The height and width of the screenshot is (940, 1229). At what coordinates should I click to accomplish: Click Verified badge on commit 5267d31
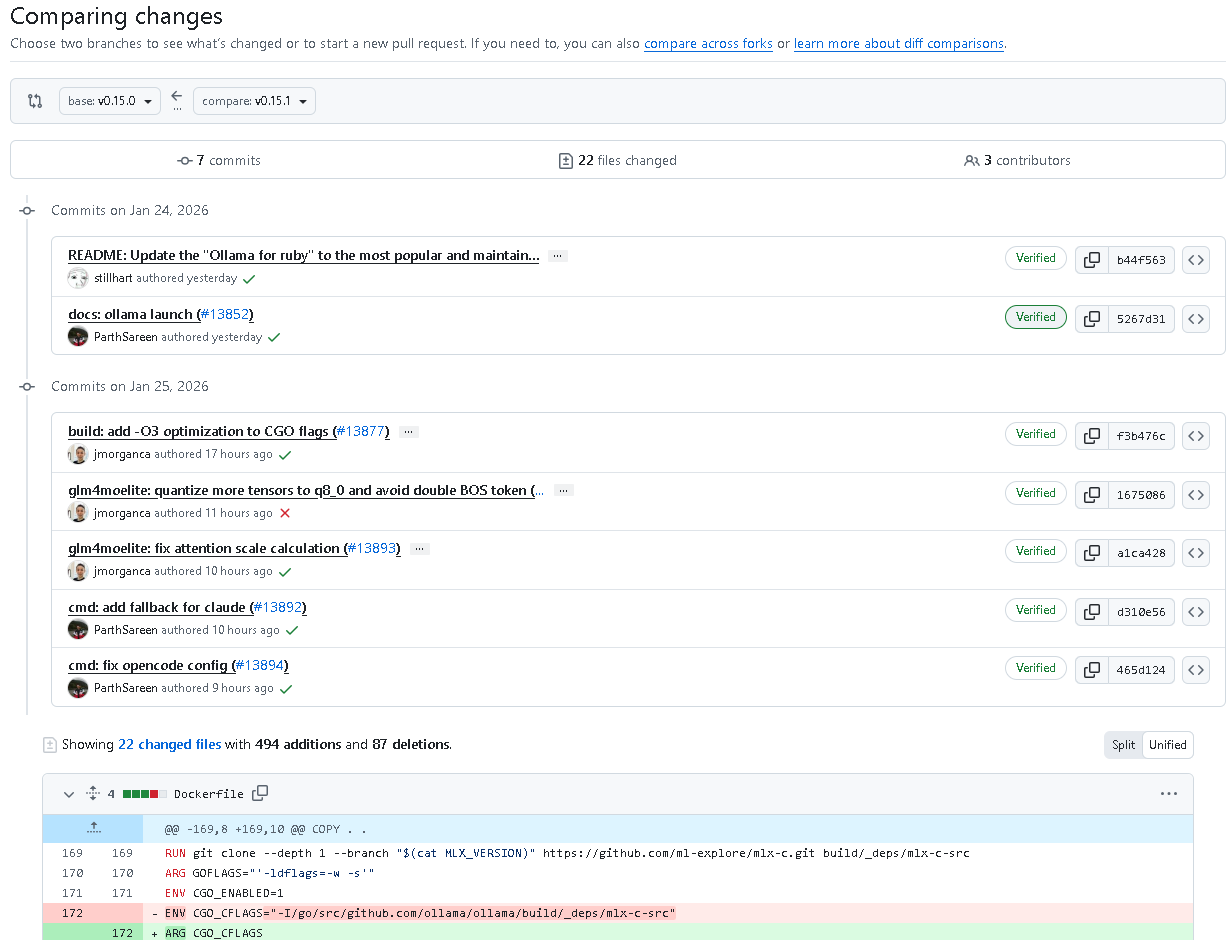[x=1036, y=317]
